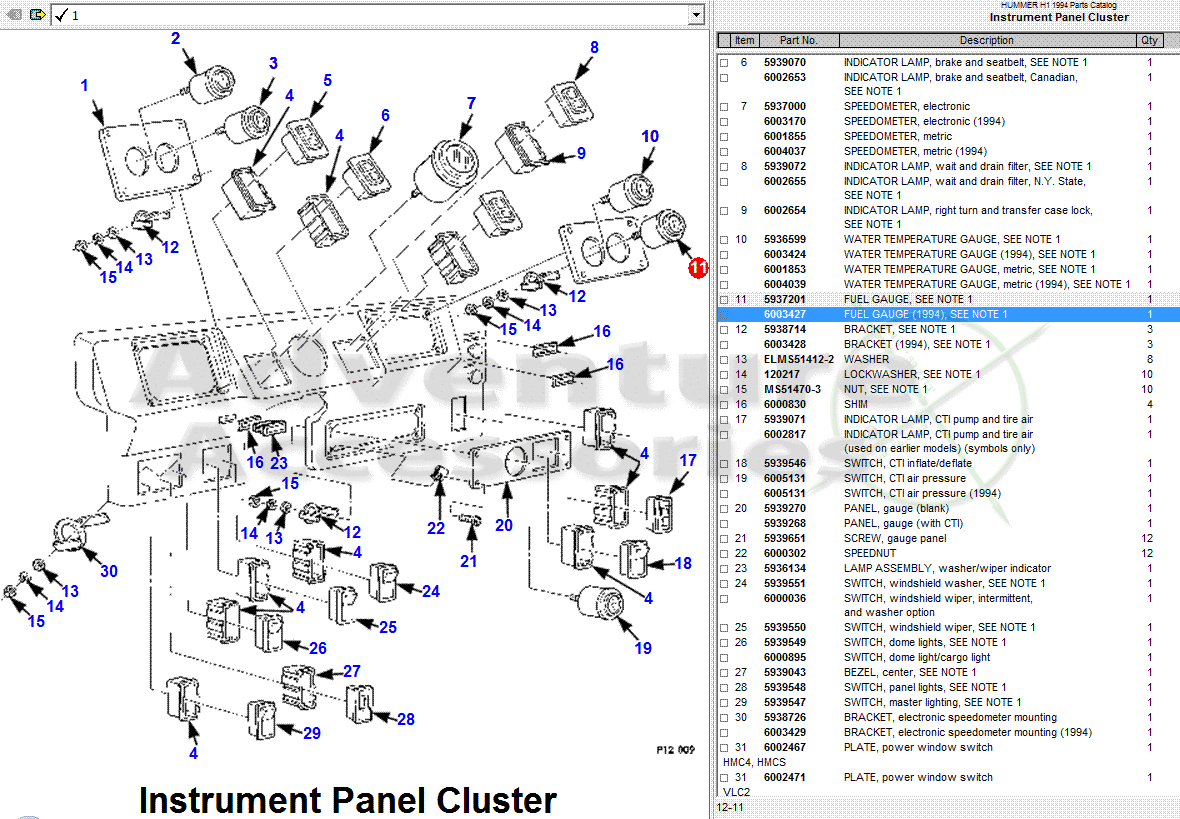Go to the next diagram with the forward arrow
Image resolution: width=1180 pixels, height=819 pixels.
coord(37,14)
